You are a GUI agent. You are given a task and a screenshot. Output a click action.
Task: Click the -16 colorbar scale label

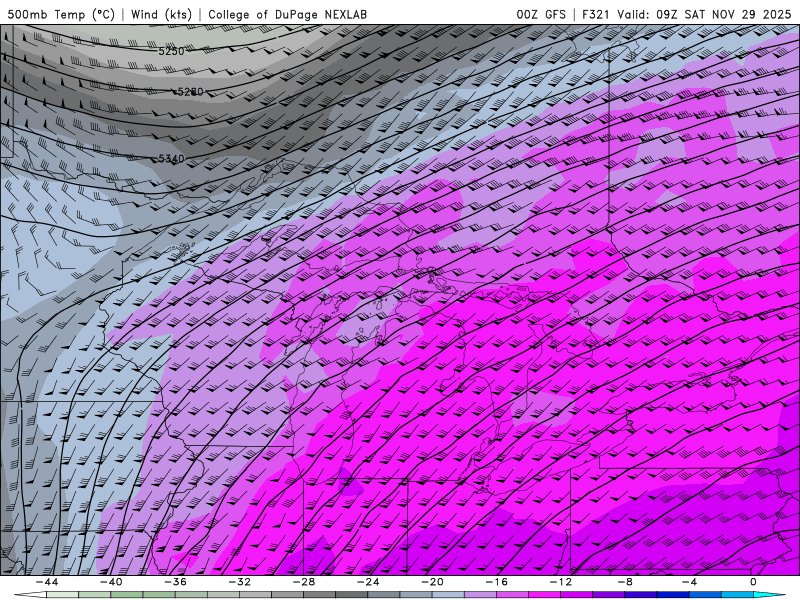point(497,582)
